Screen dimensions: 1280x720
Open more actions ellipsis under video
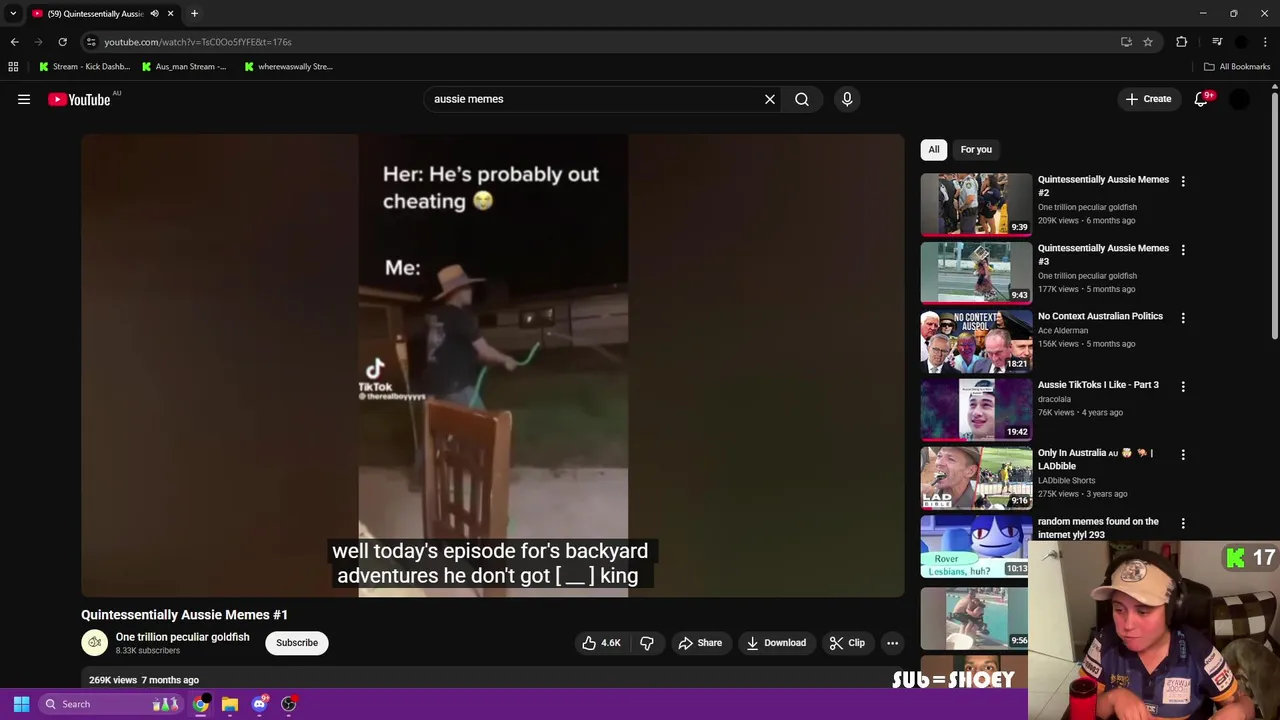(x=892, y=643)
